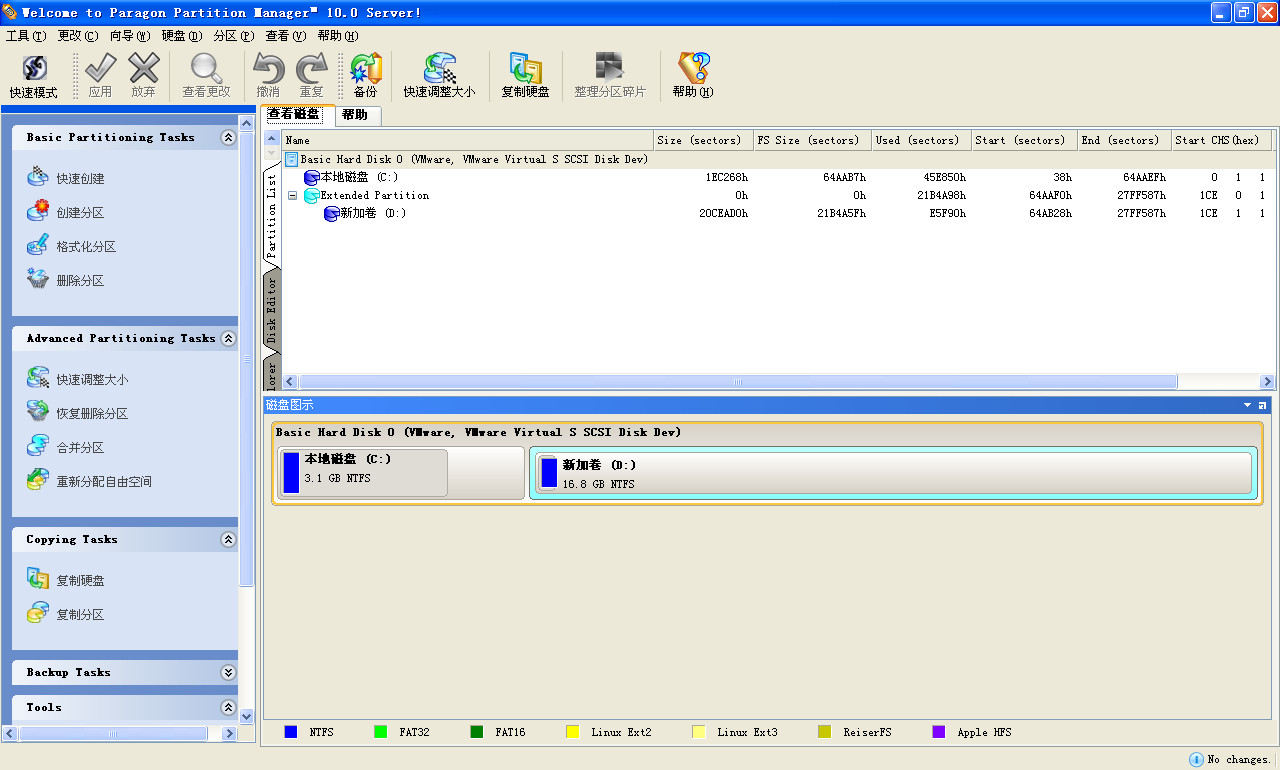Choose sidebar 快速调整大小 task
Screen dimensions: 1280x770
(92, 380)
